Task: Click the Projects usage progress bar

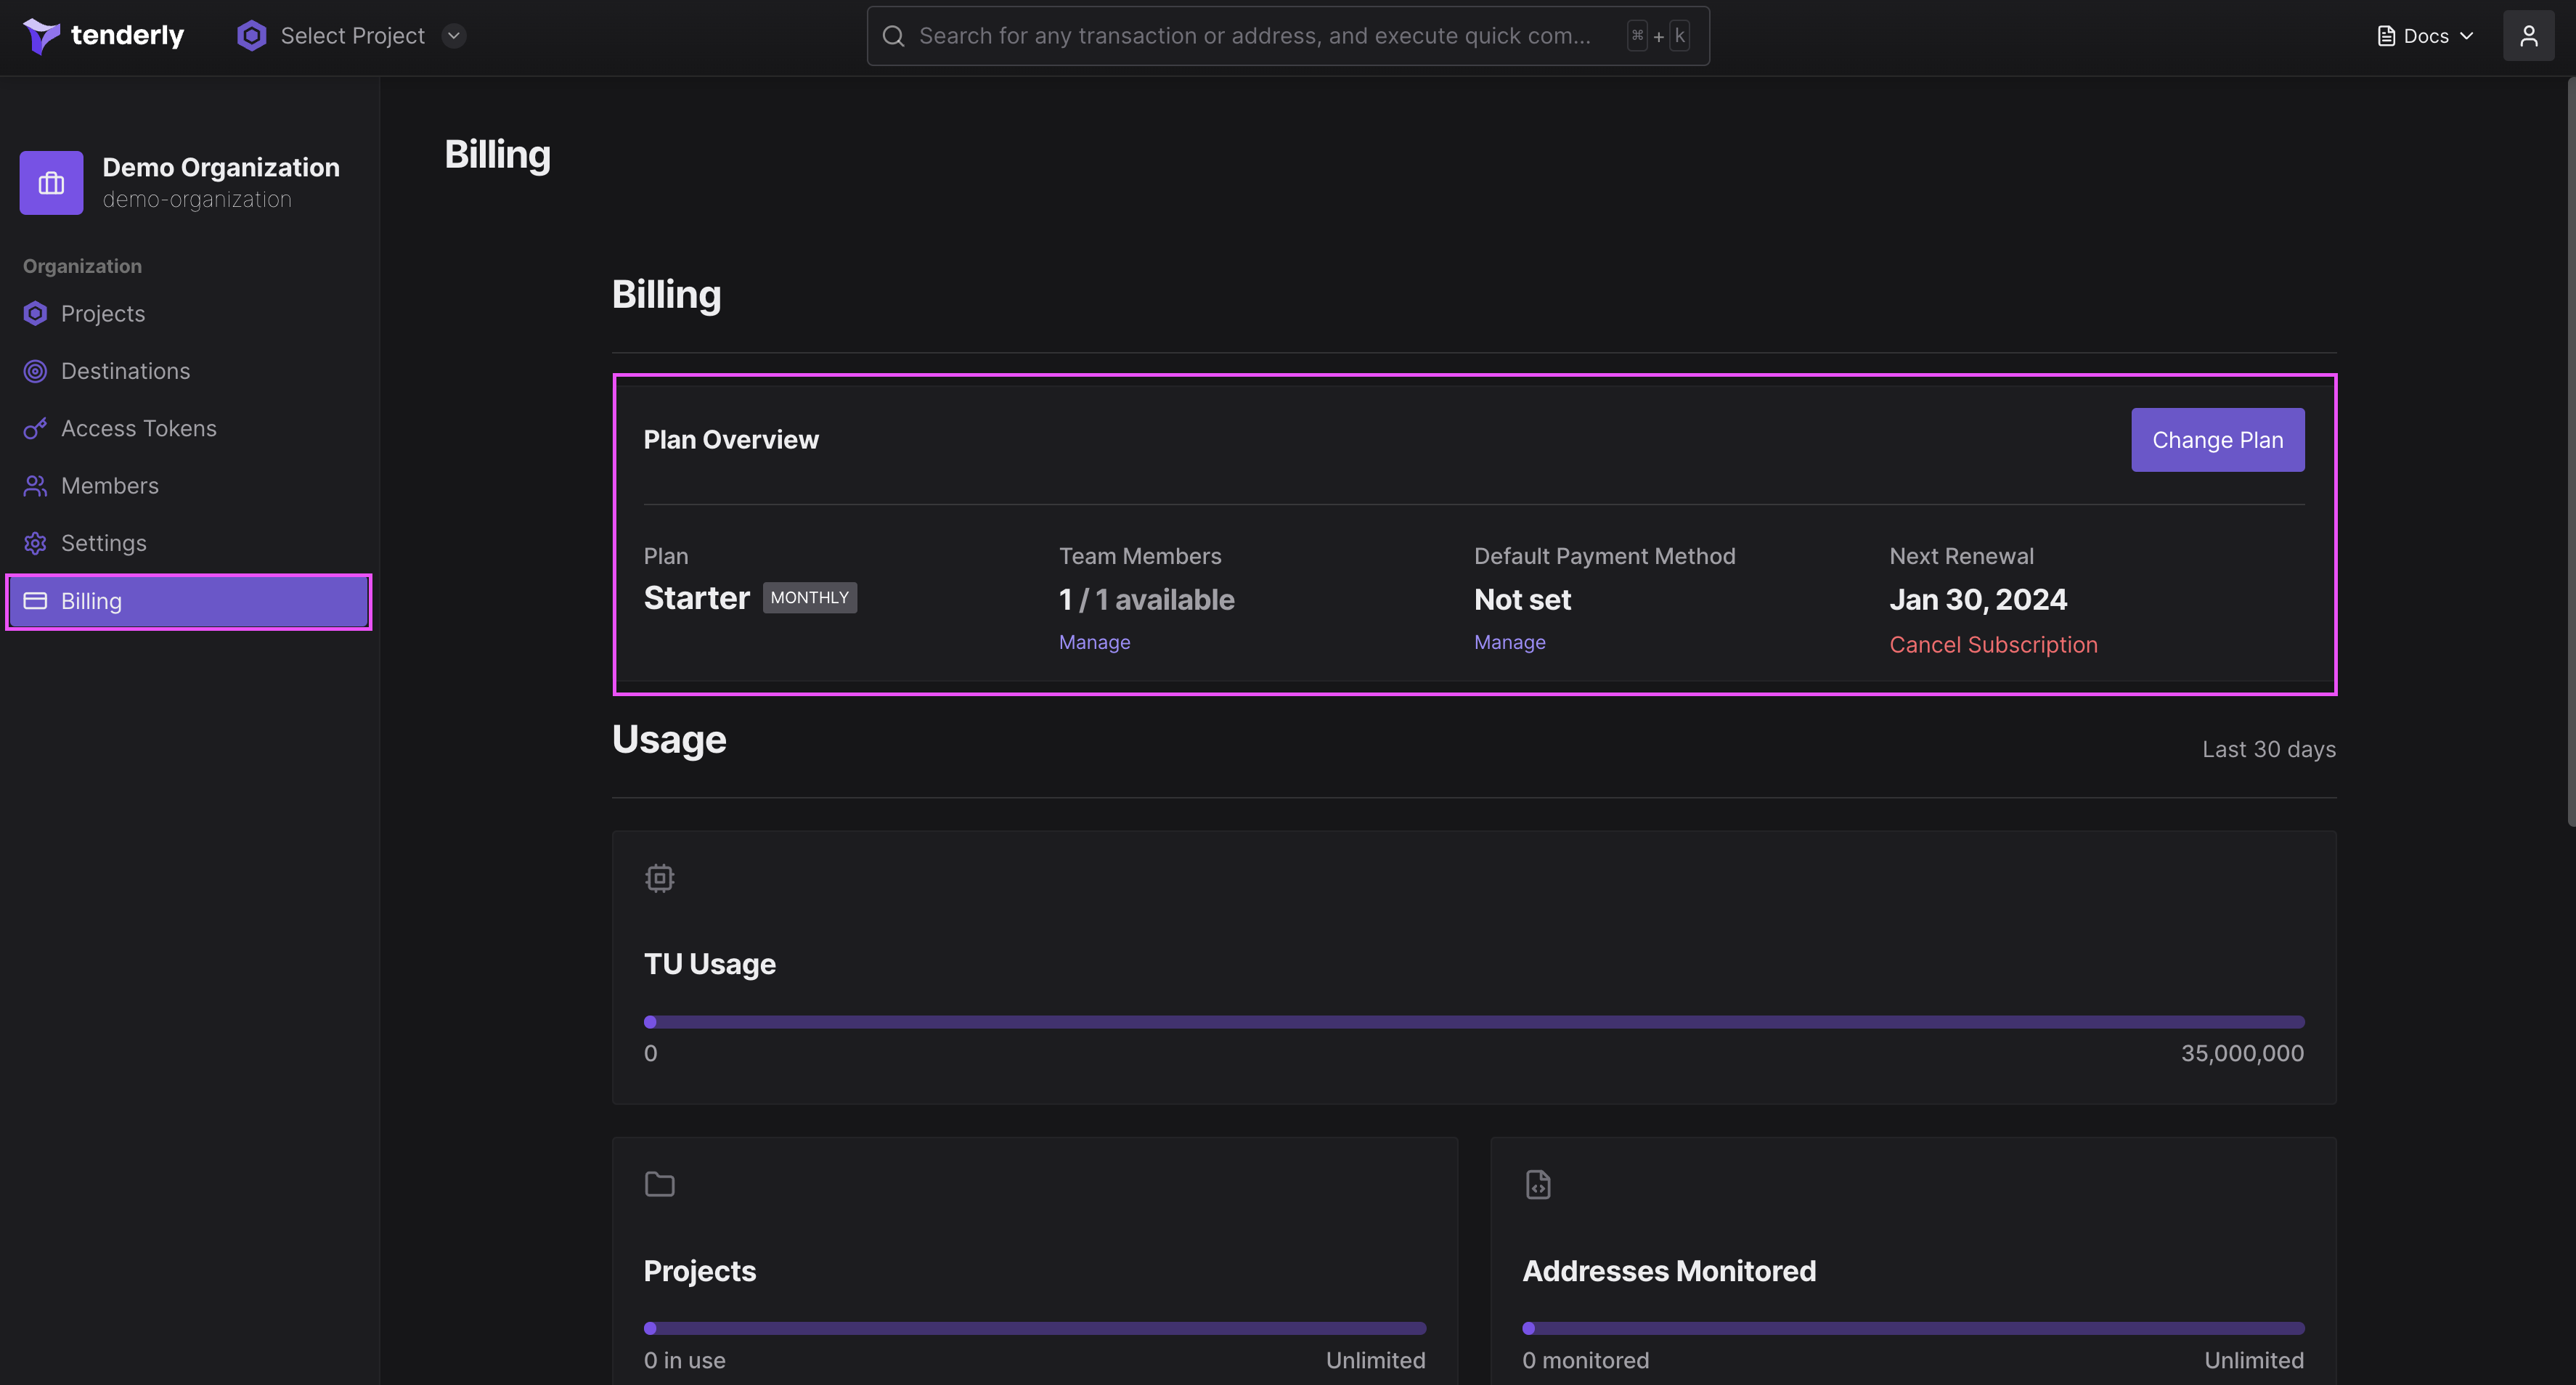Action: click(1035, 1328)
